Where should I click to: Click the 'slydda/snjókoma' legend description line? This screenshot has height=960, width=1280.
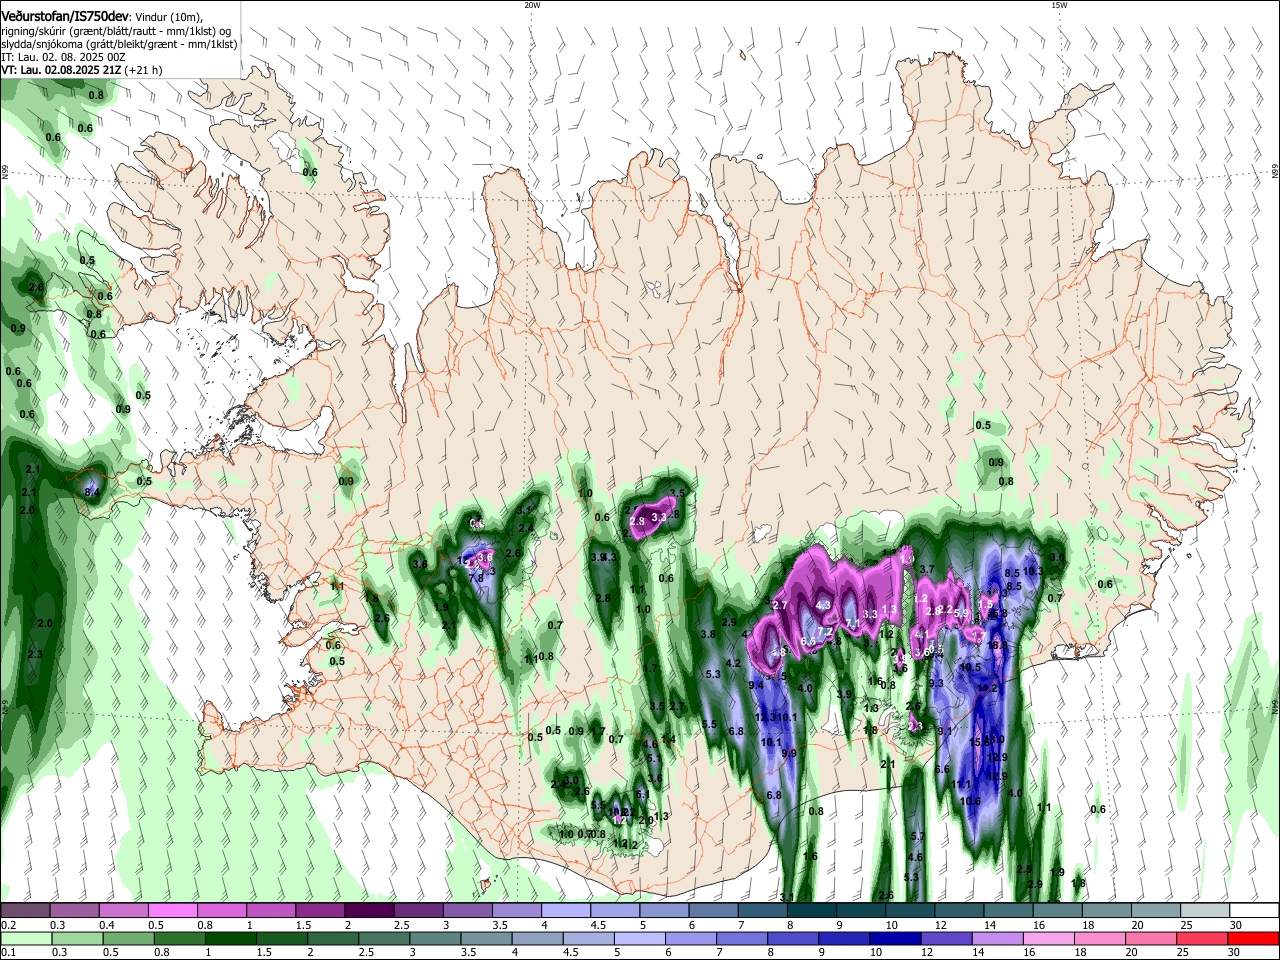point(119,44)
